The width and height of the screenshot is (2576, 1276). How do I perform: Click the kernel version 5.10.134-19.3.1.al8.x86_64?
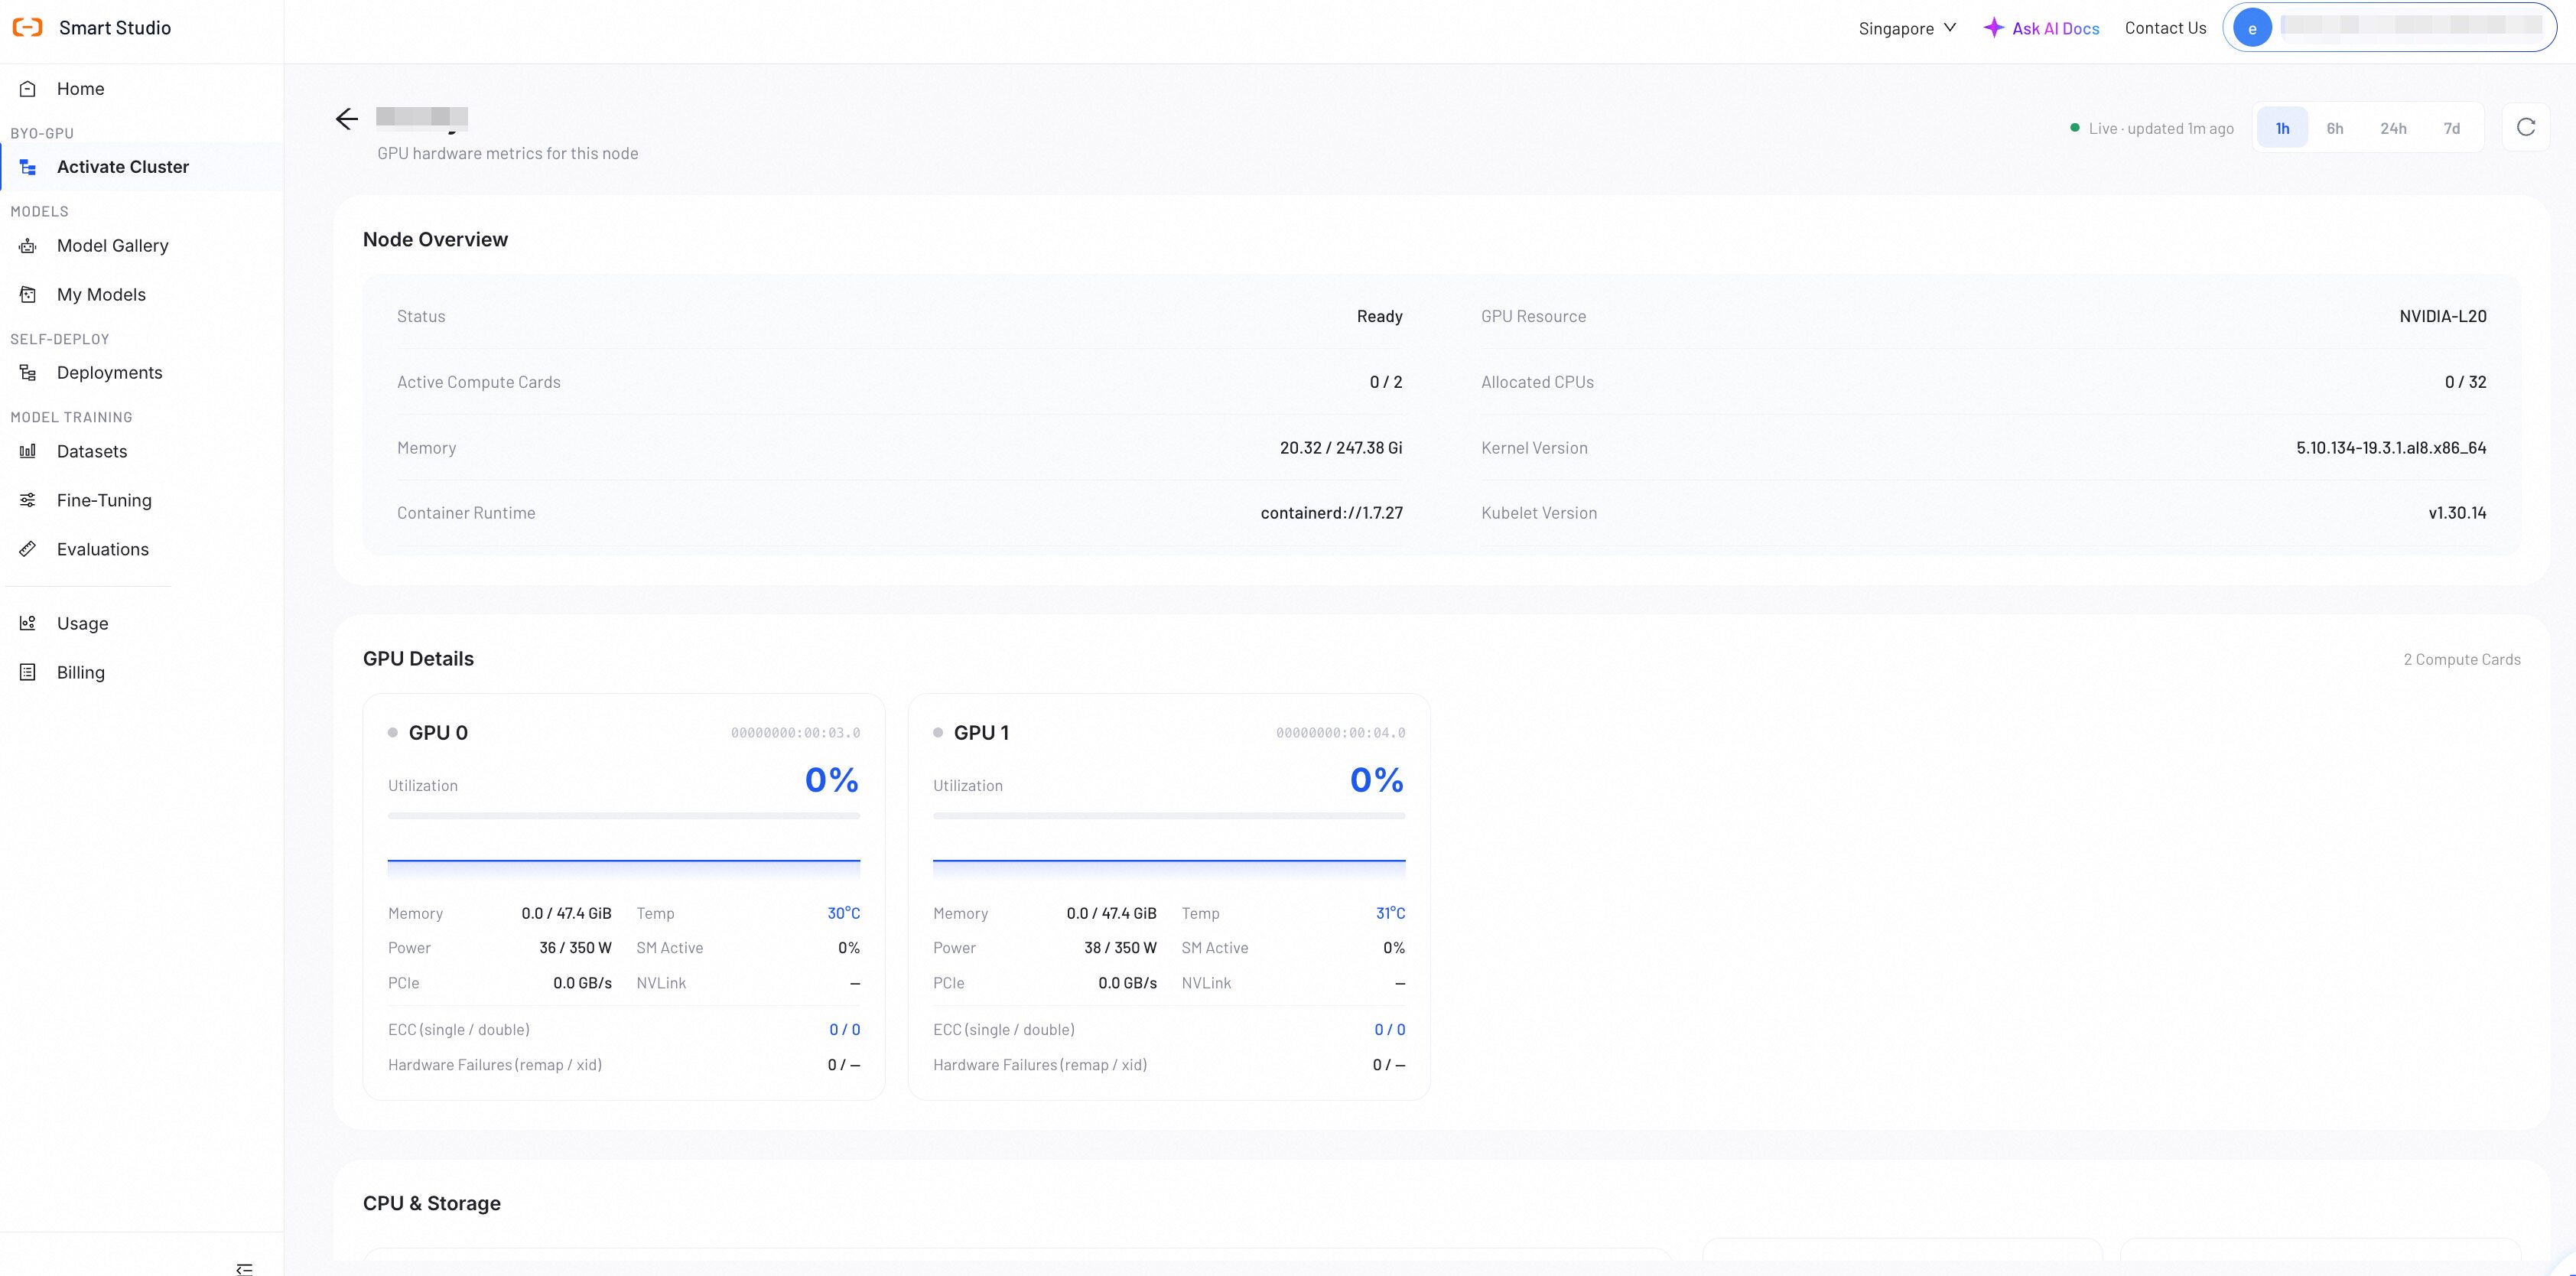pyautogui.click(x=2391, y=448)
